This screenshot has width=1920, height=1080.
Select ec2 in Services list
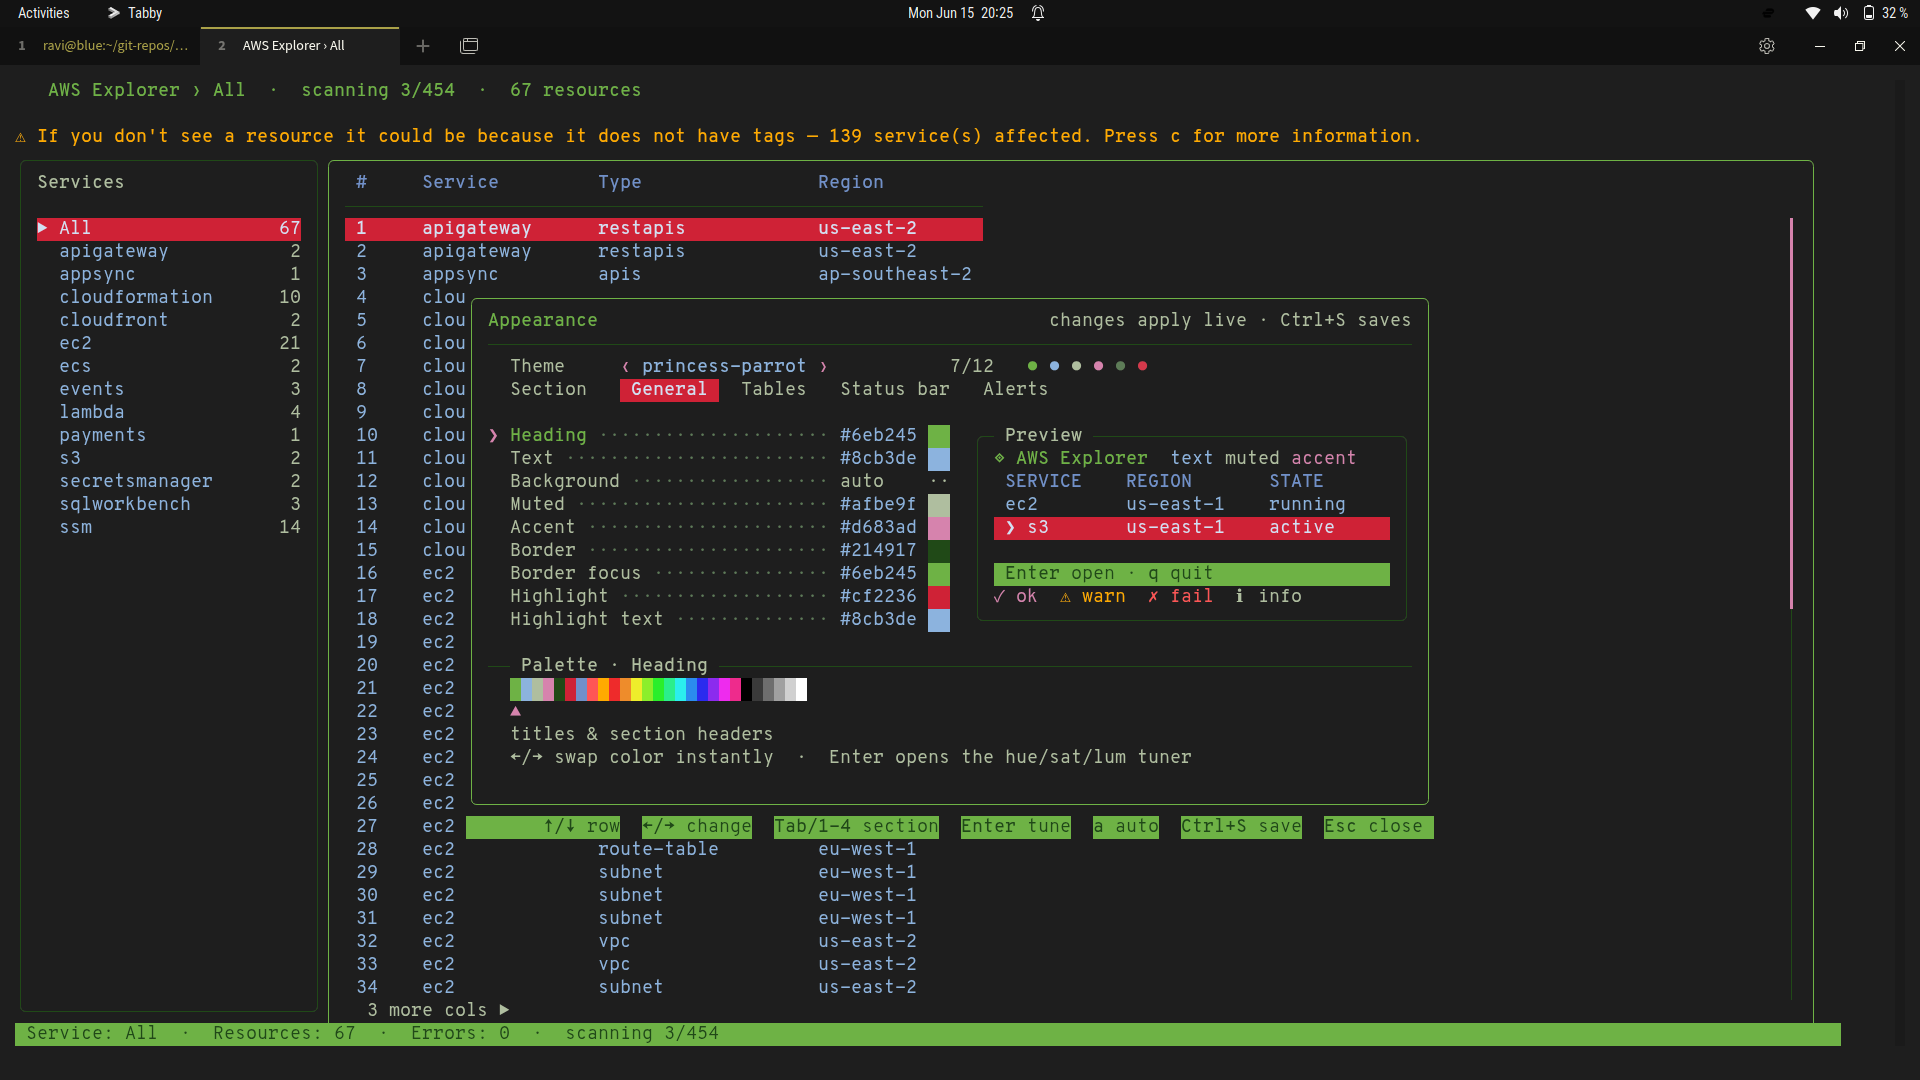[x=169, y=344]
